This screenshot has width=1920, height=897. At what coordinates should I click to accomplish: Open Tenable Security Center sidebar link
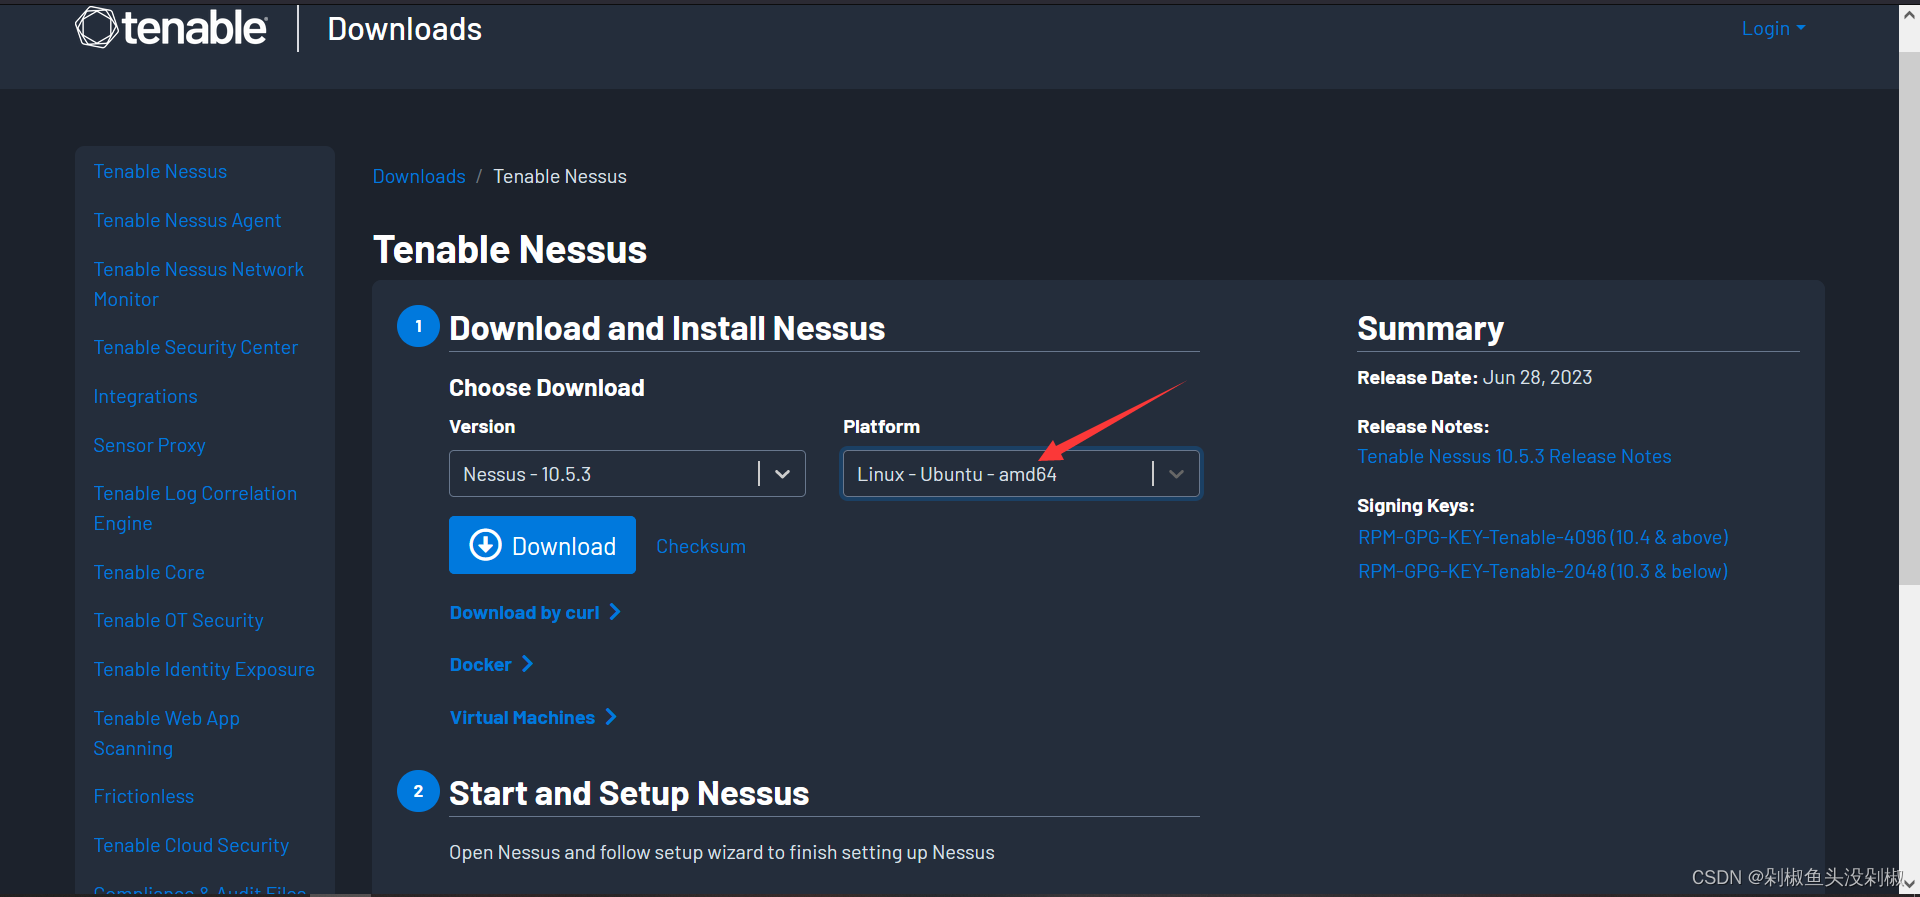(196, 347)
